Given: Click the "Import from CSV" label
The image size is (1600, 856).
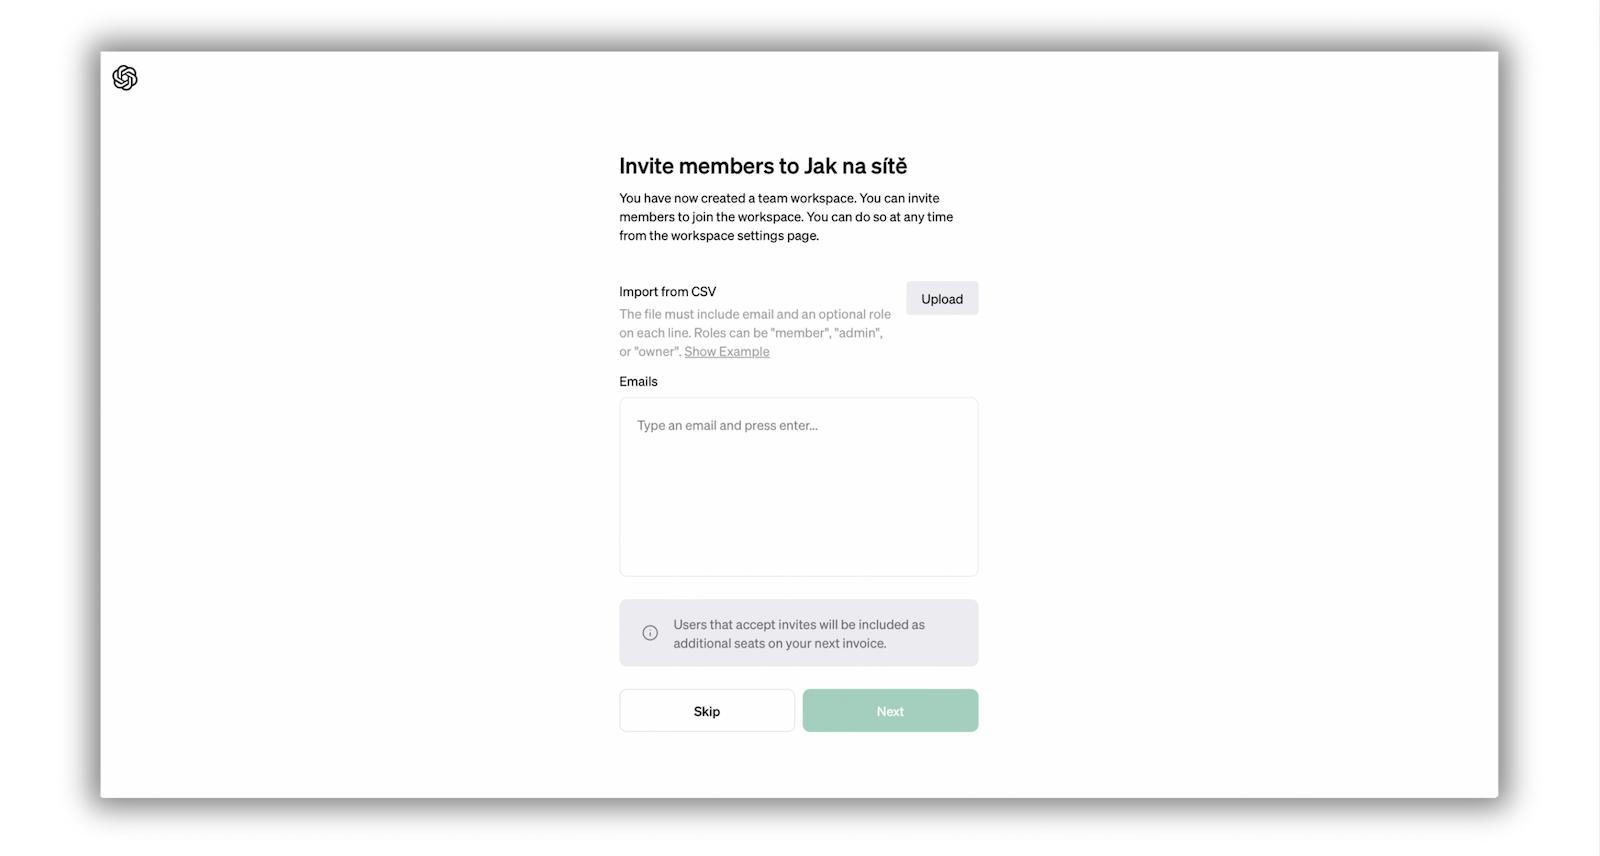Looking at the screenshot, I should [667, 292].
